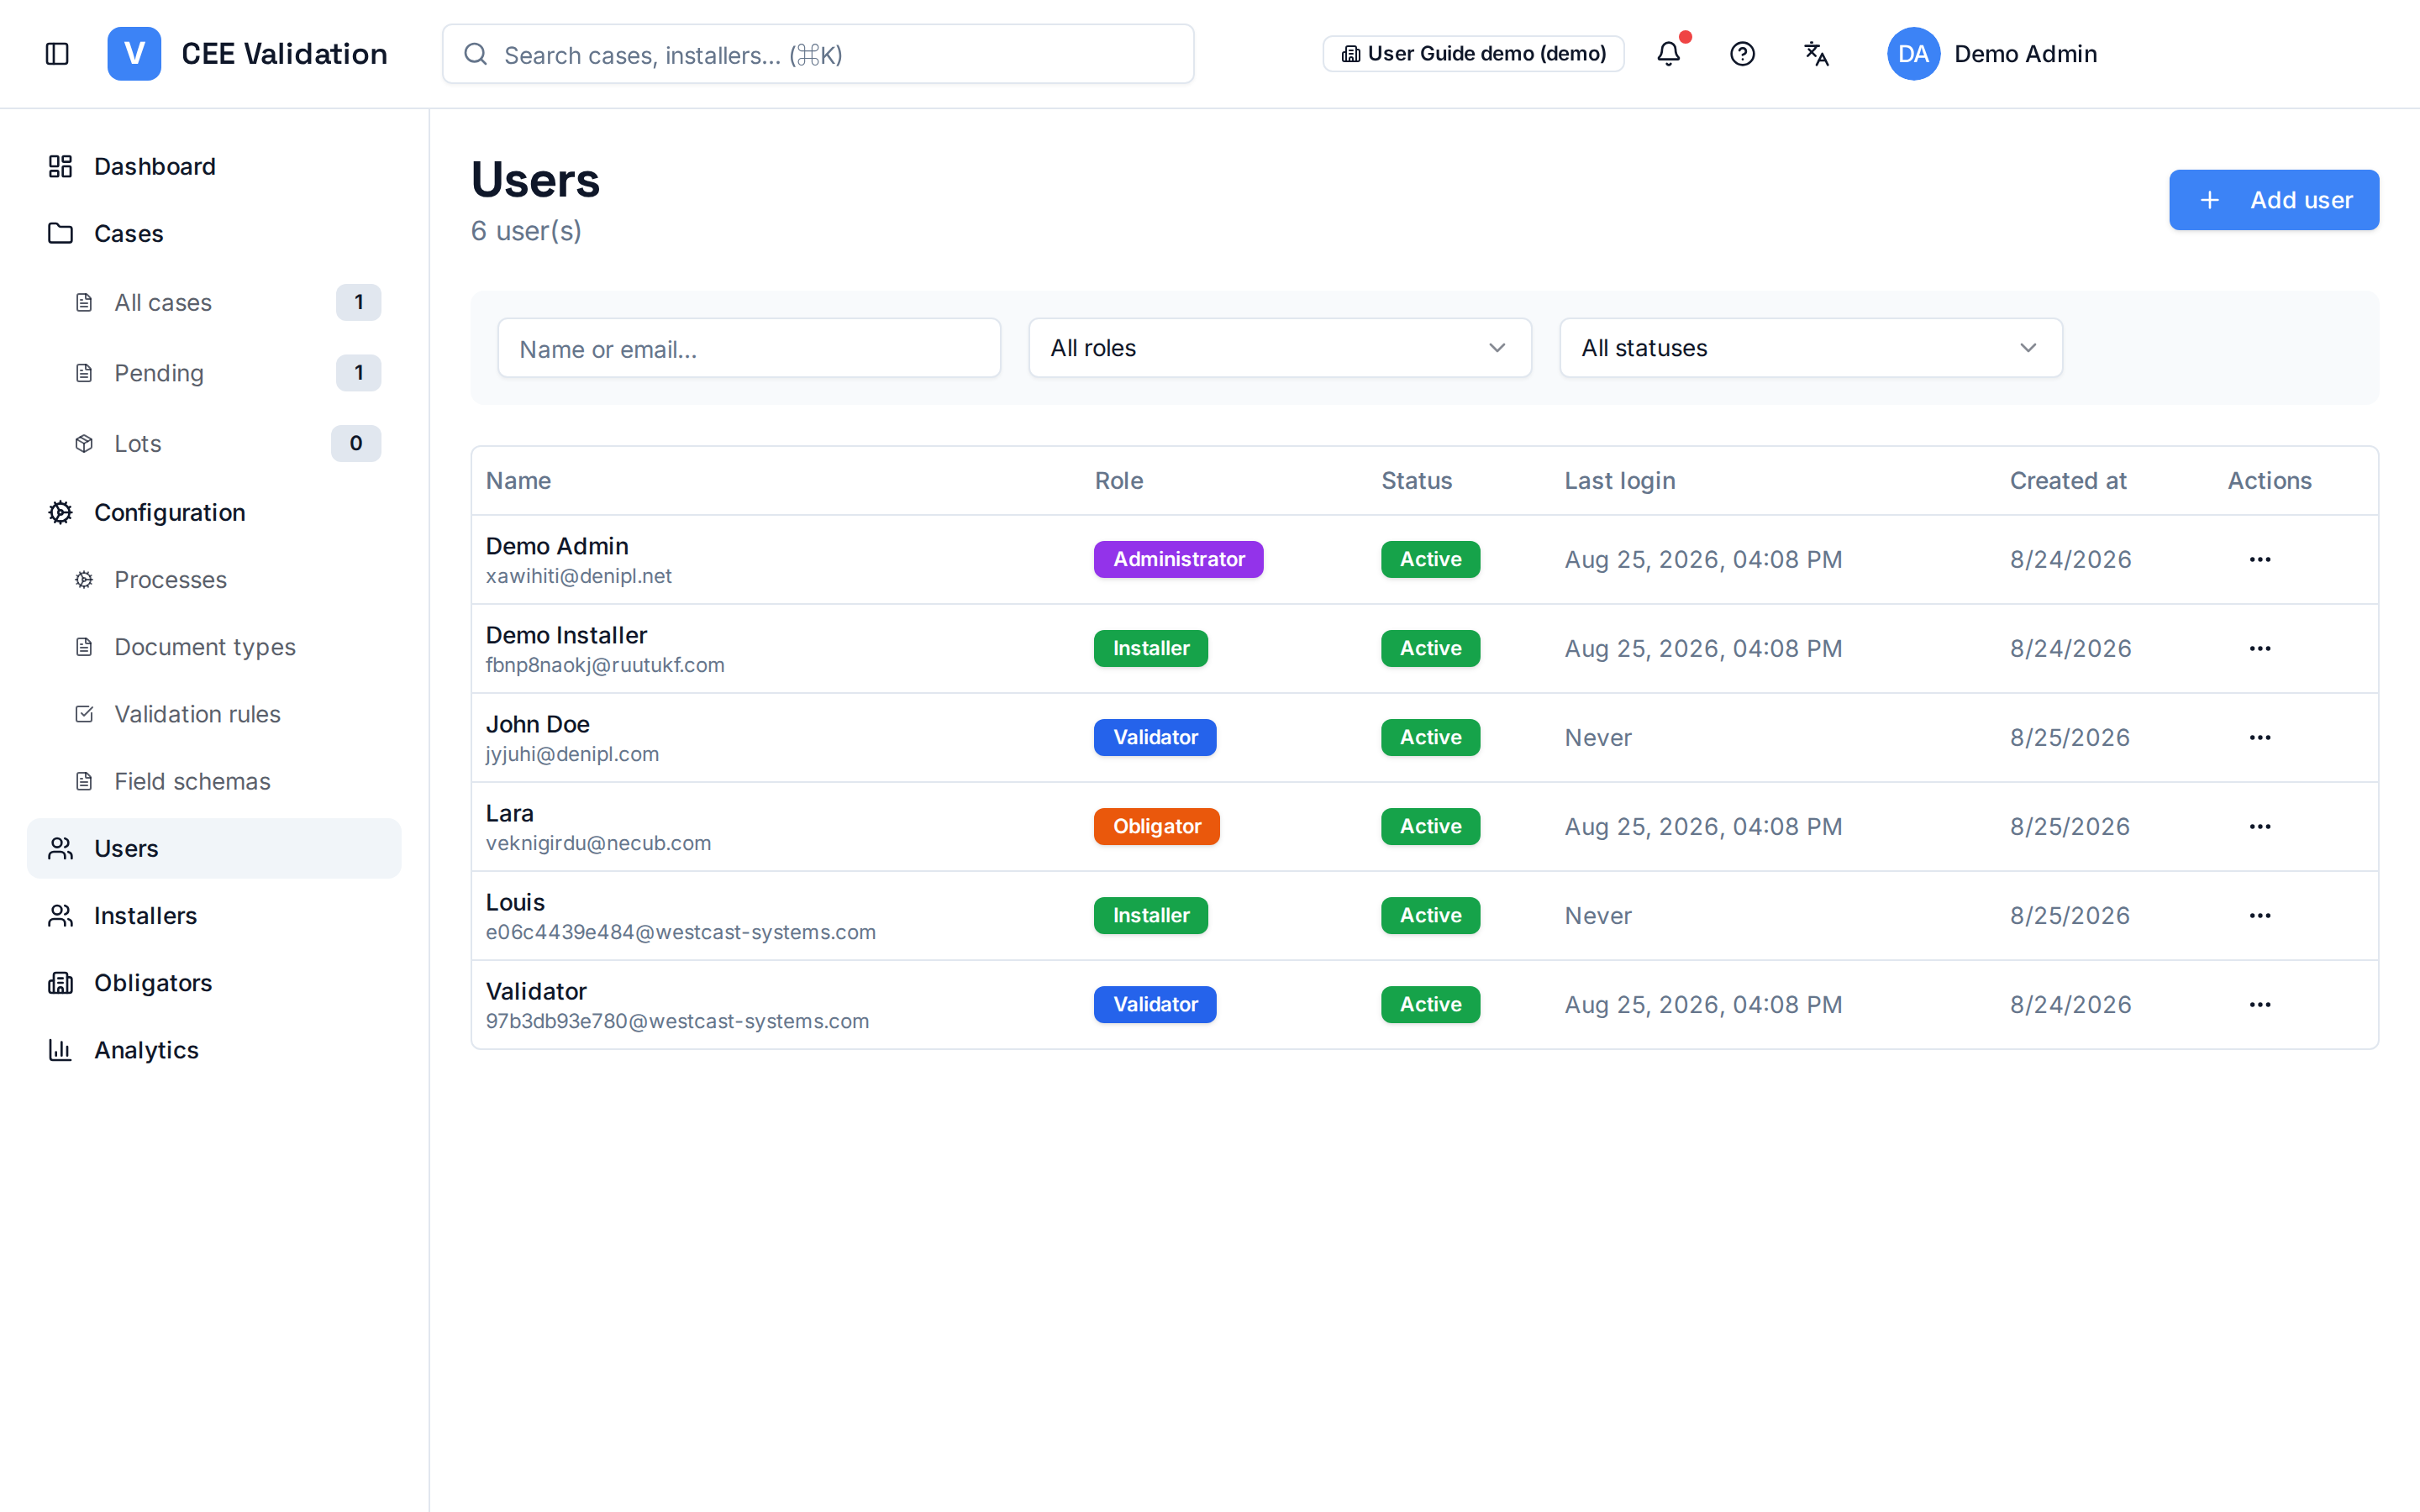
Task: Open actions menu for Lara row
Action: [2260, 826]
